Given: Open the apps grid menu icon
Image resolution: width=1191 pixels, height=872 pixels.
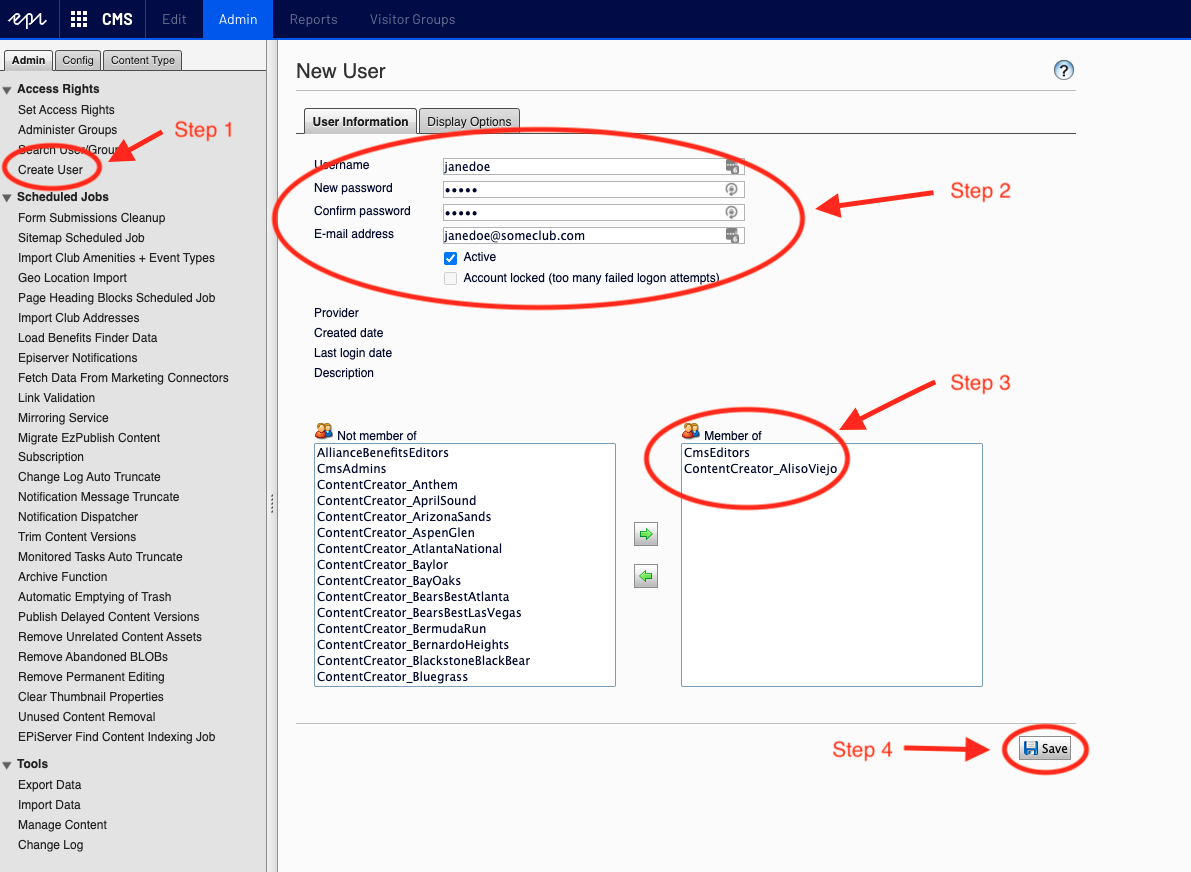Looking at the screenshot, I should (x=79, y=19).
